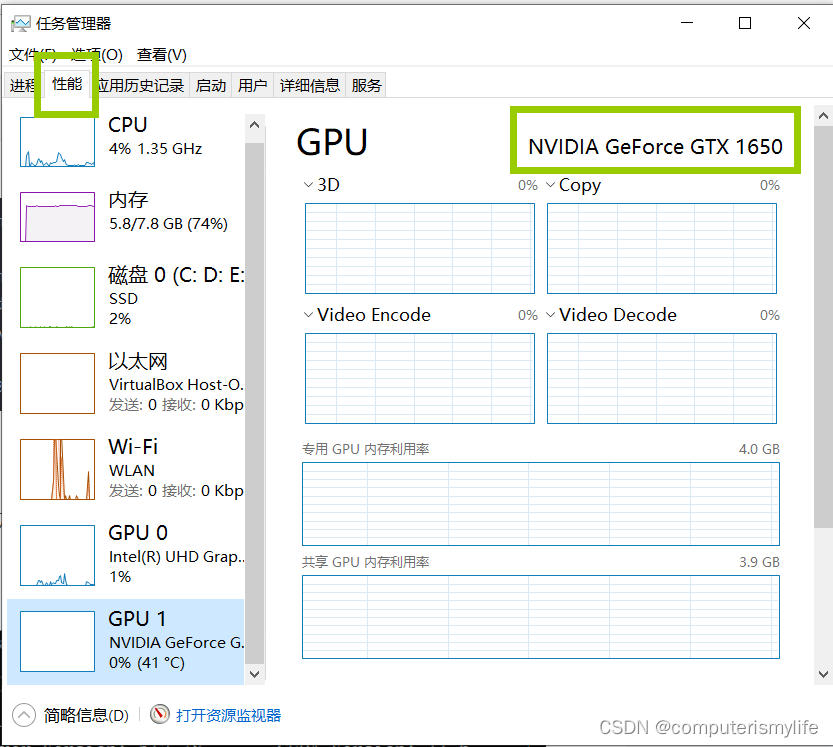
Task: Click the 共享 GPU 内存利用率 graph
Action: tap(541, 617)
